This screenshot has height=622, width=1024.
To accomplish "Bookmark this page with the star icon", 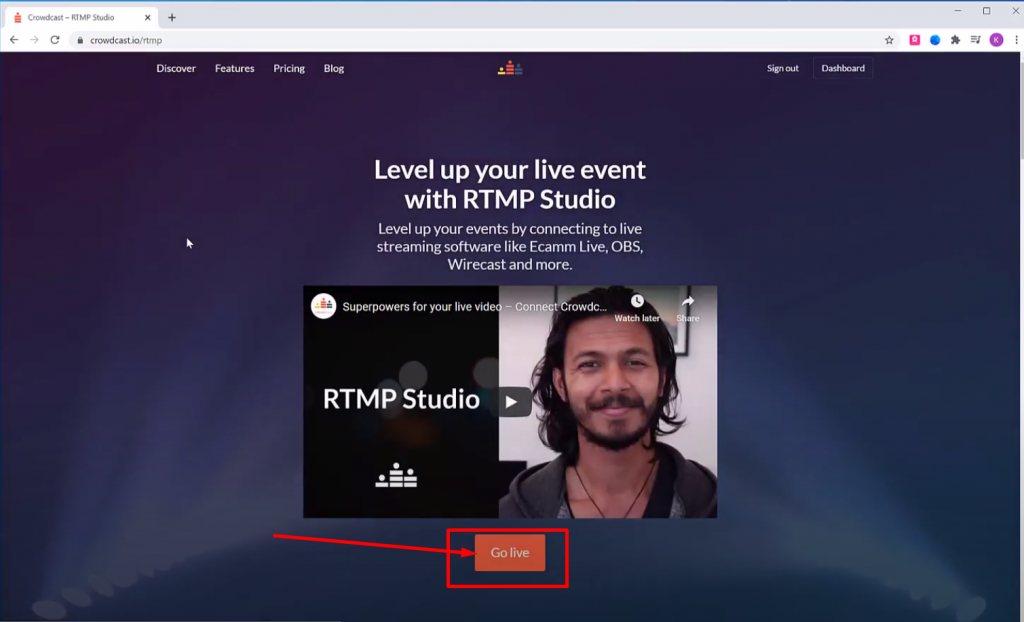I will 889,40.
